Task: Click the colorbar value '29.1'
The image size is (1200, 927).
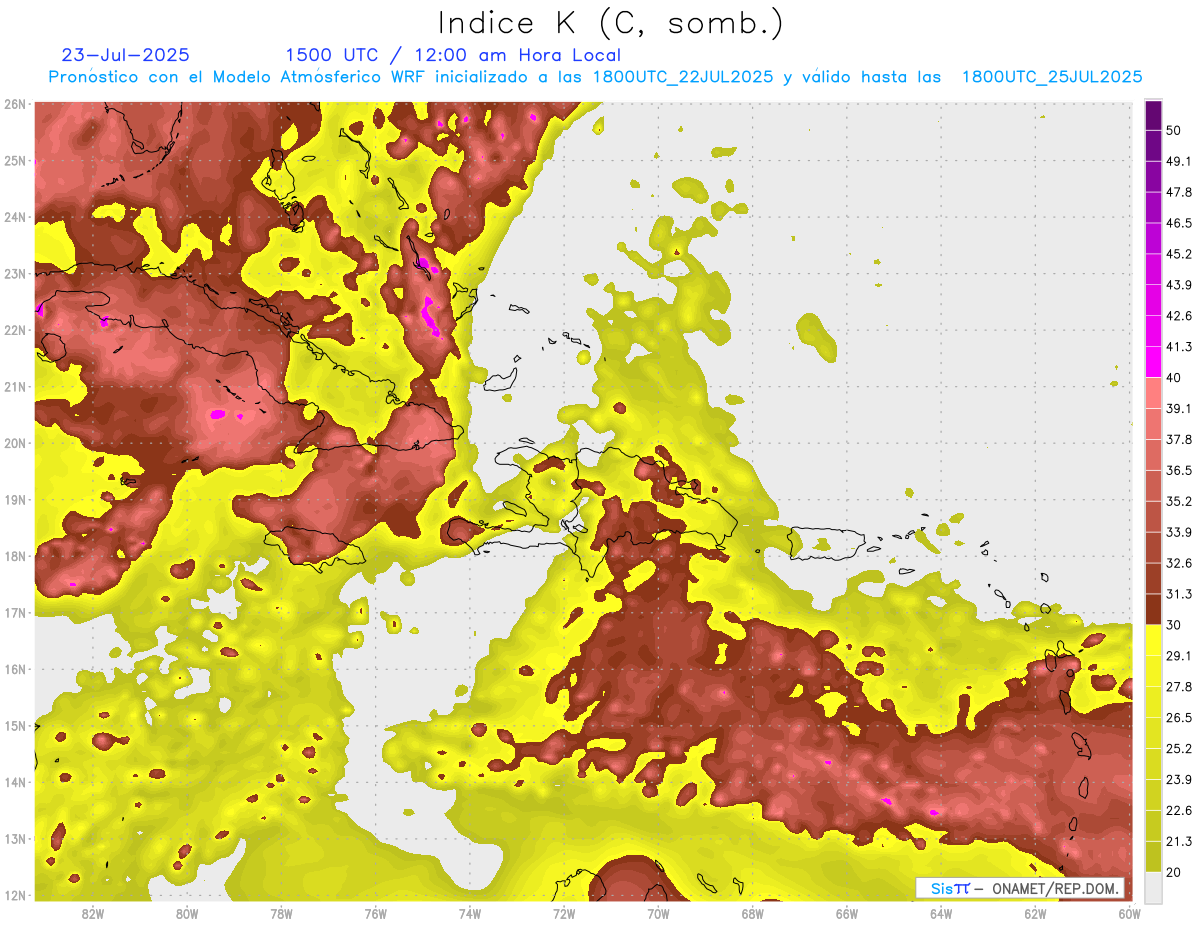Action: coord(1179,656)
